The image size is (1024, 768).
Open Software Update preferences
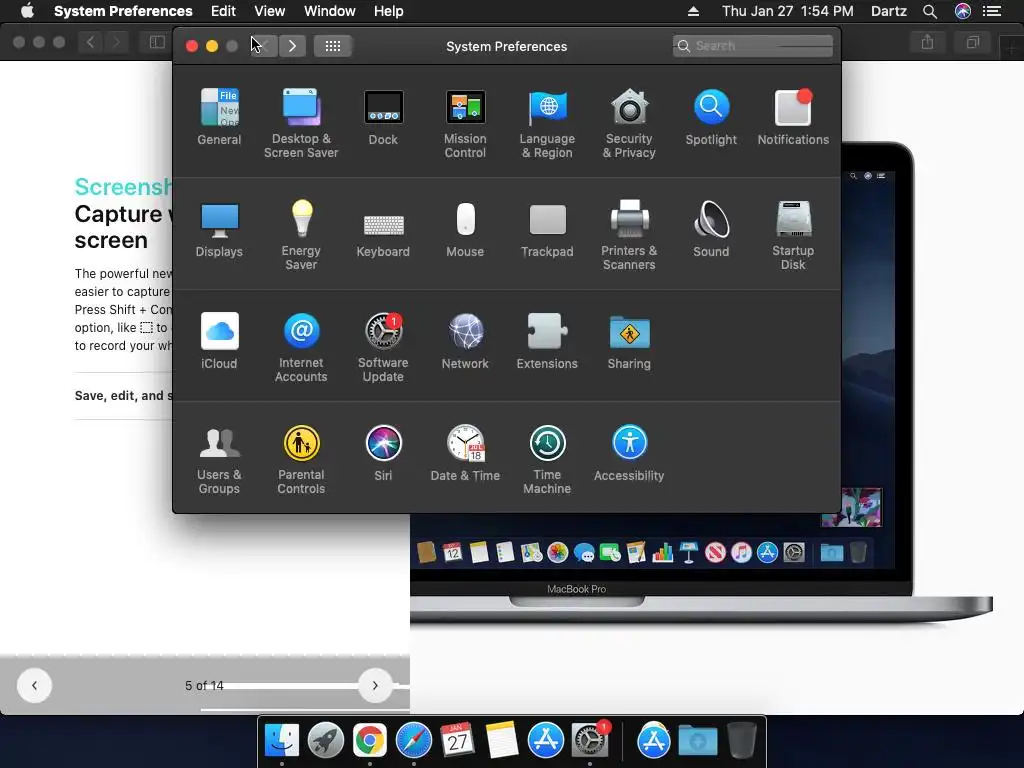click(x=383, y=347)
